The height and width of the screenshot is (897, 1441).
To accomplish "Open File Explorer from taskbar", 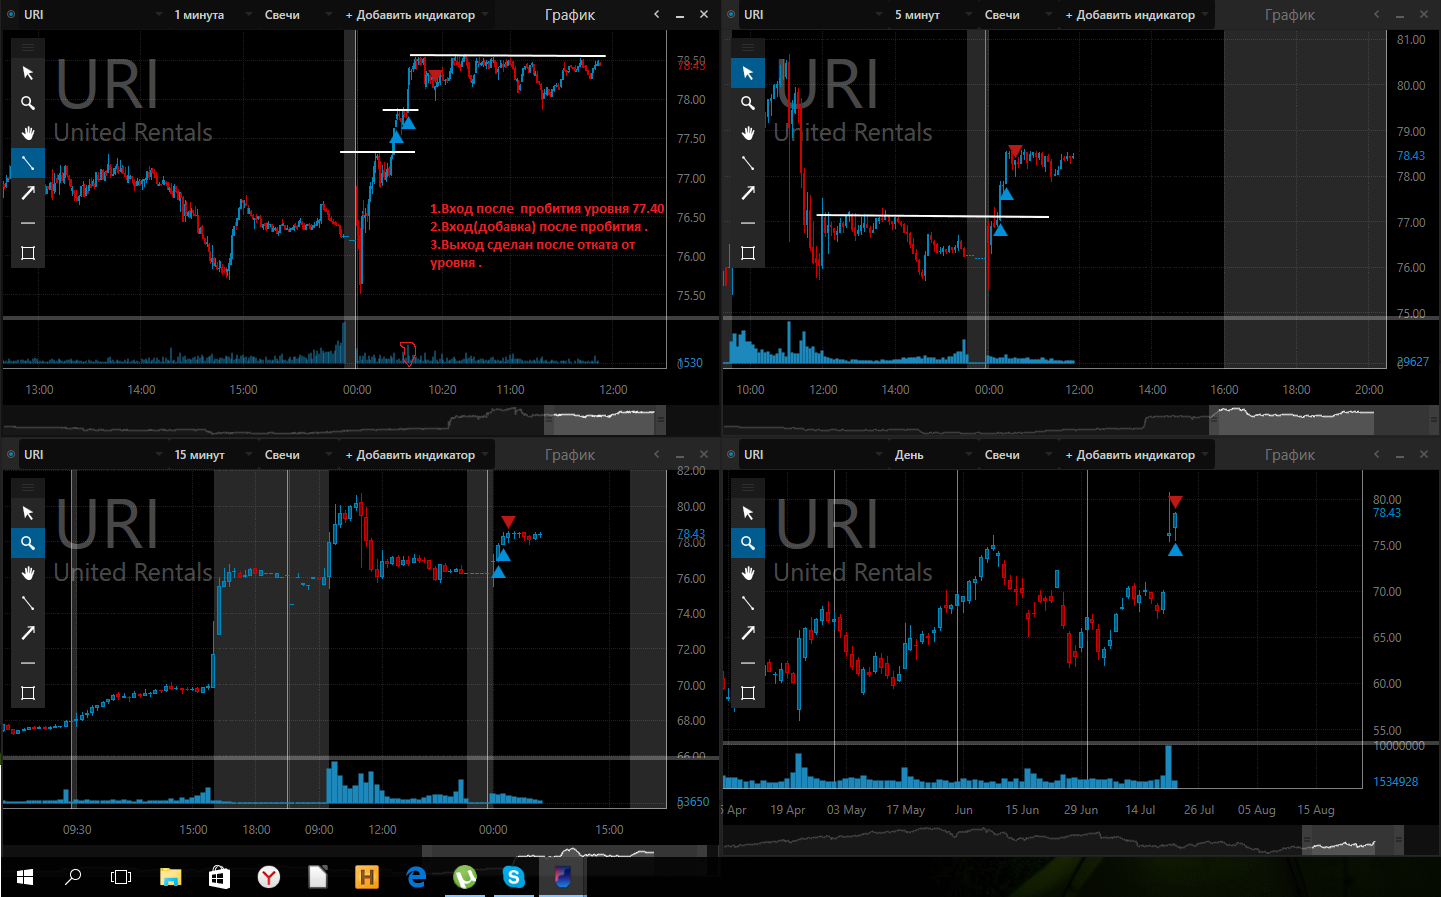I will tap(171, 877).
